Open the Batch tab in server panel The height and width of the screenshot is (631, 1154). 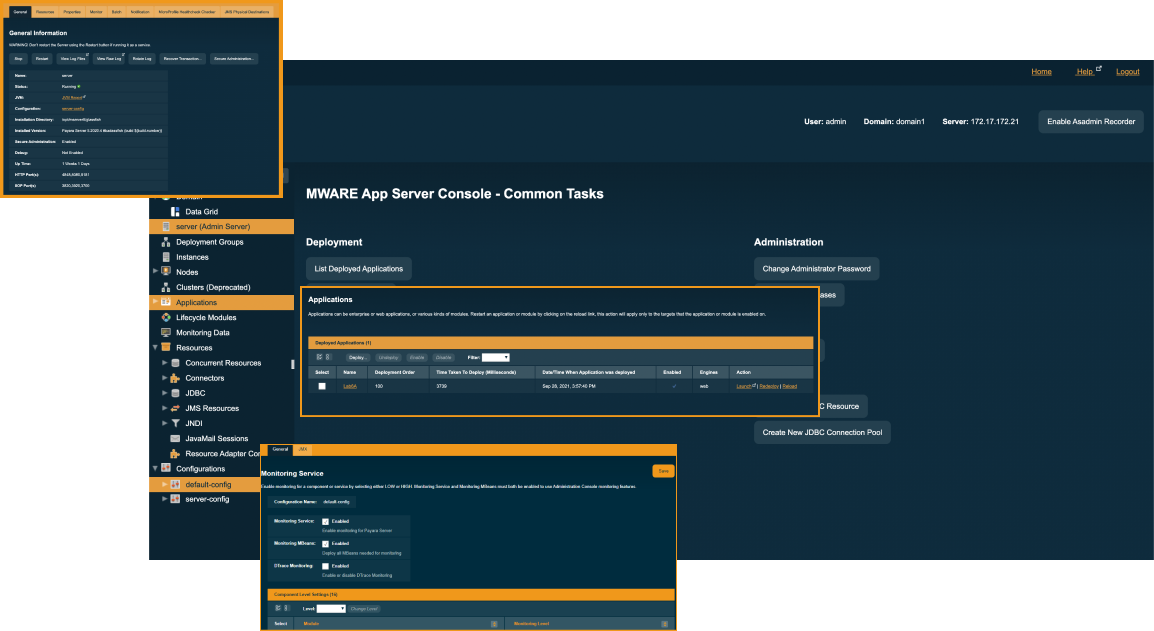point(116,12)
